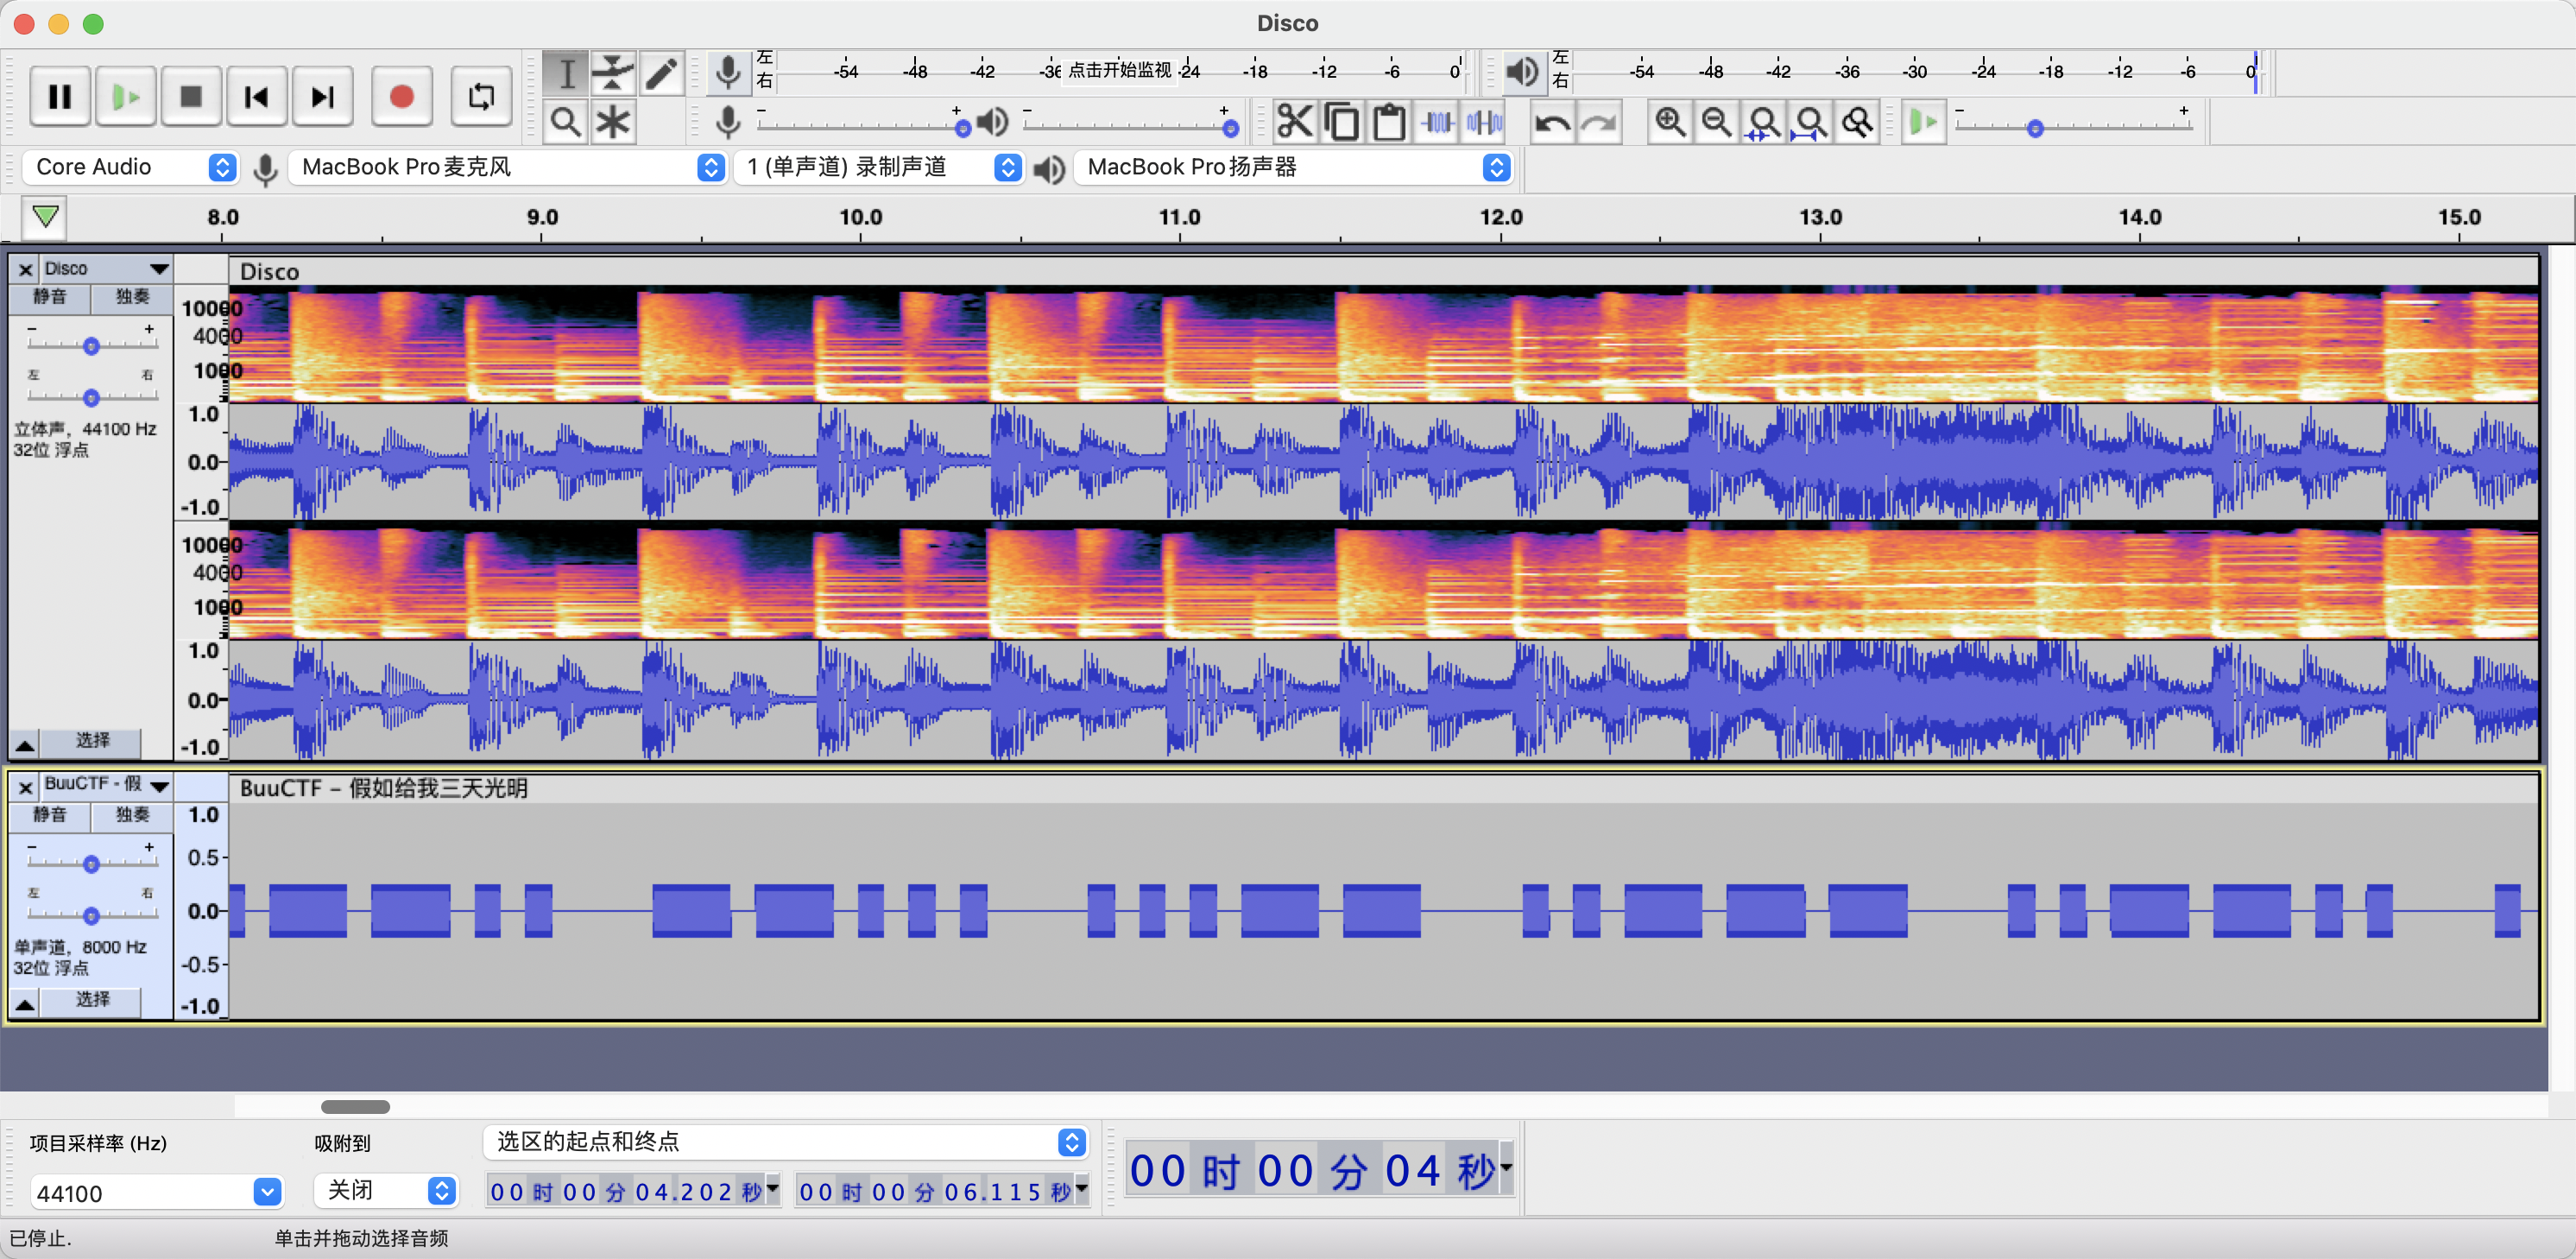Silence the selected audio
This screenshot has width=2576, height=1259.
tap(1485, 122)
